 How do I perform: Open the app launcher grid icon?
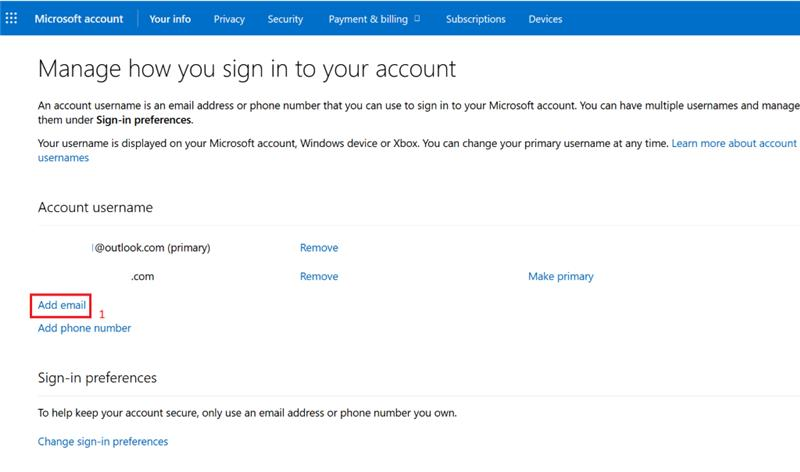click(11, 18)
